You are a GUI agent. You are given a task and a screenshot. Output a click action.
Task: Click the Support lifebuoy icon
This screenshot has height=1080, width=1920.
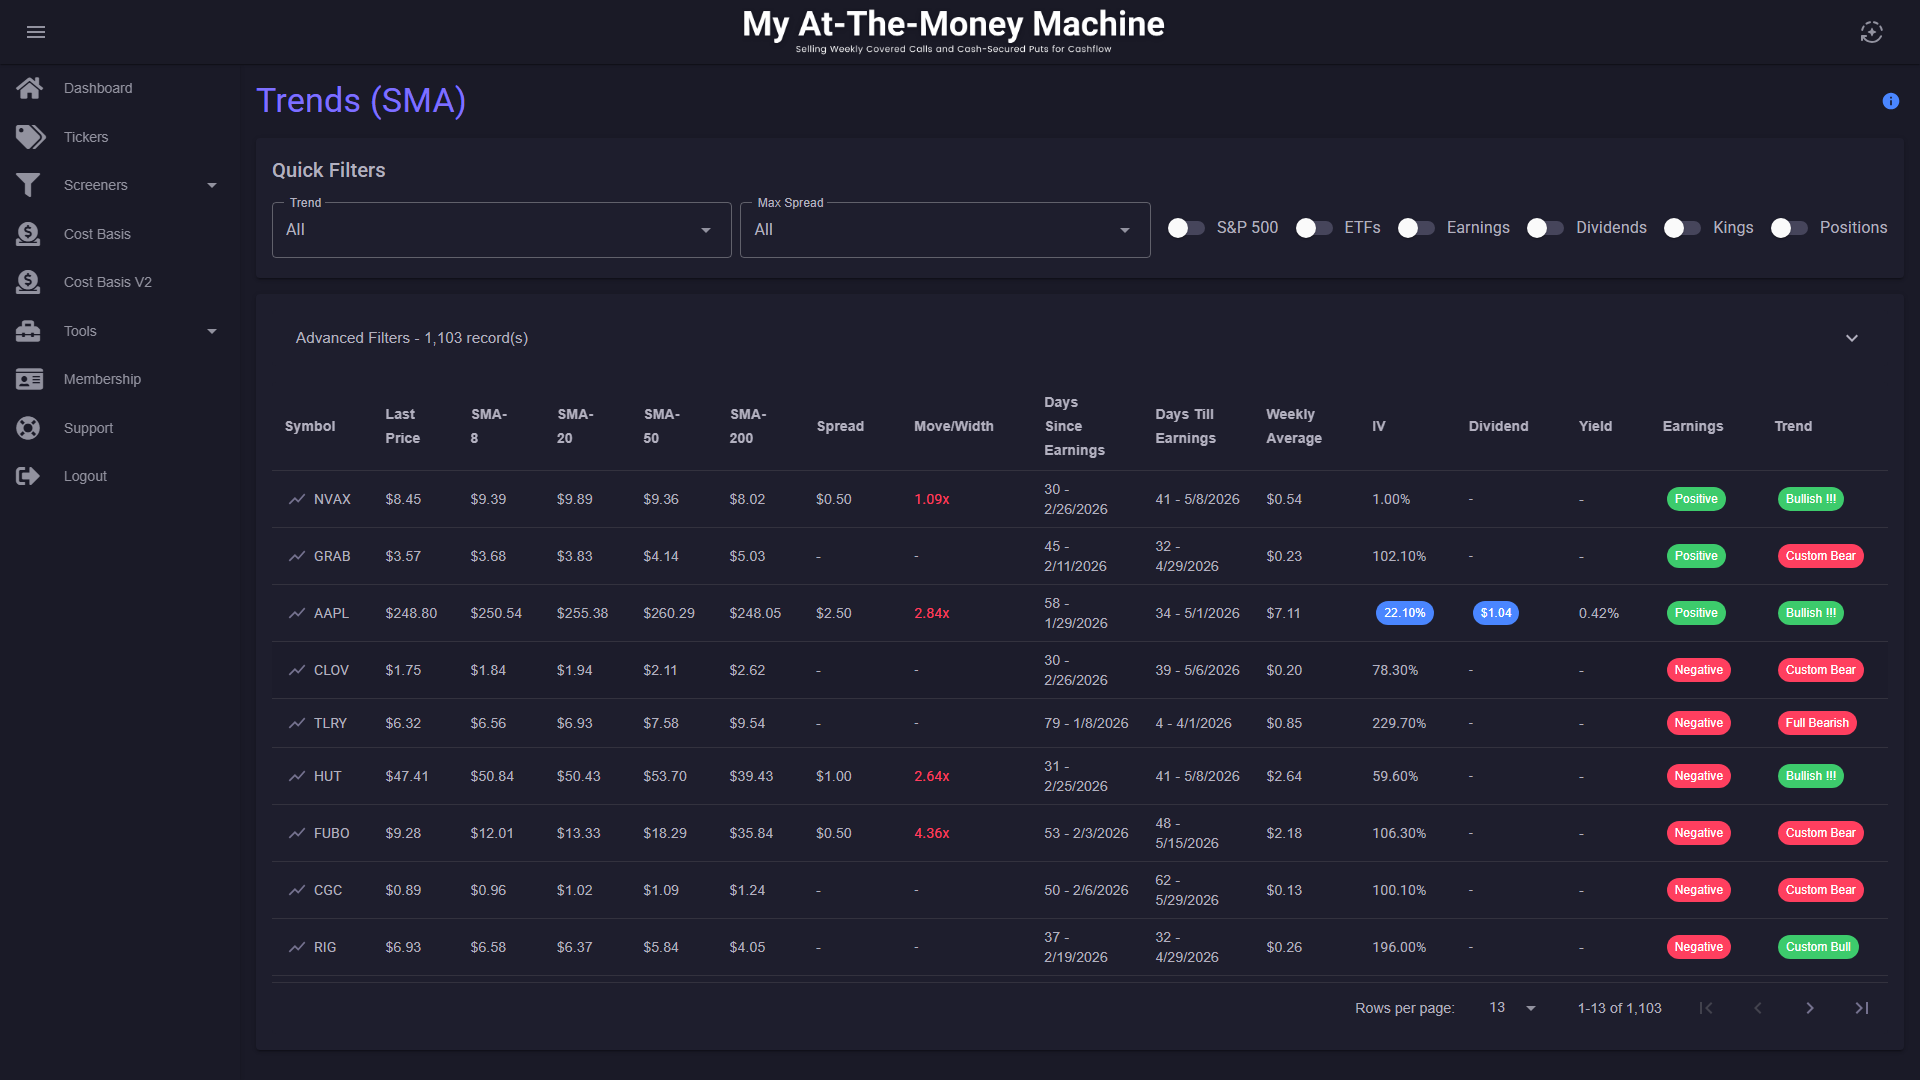pyautogui.click(x=28, y=428)
